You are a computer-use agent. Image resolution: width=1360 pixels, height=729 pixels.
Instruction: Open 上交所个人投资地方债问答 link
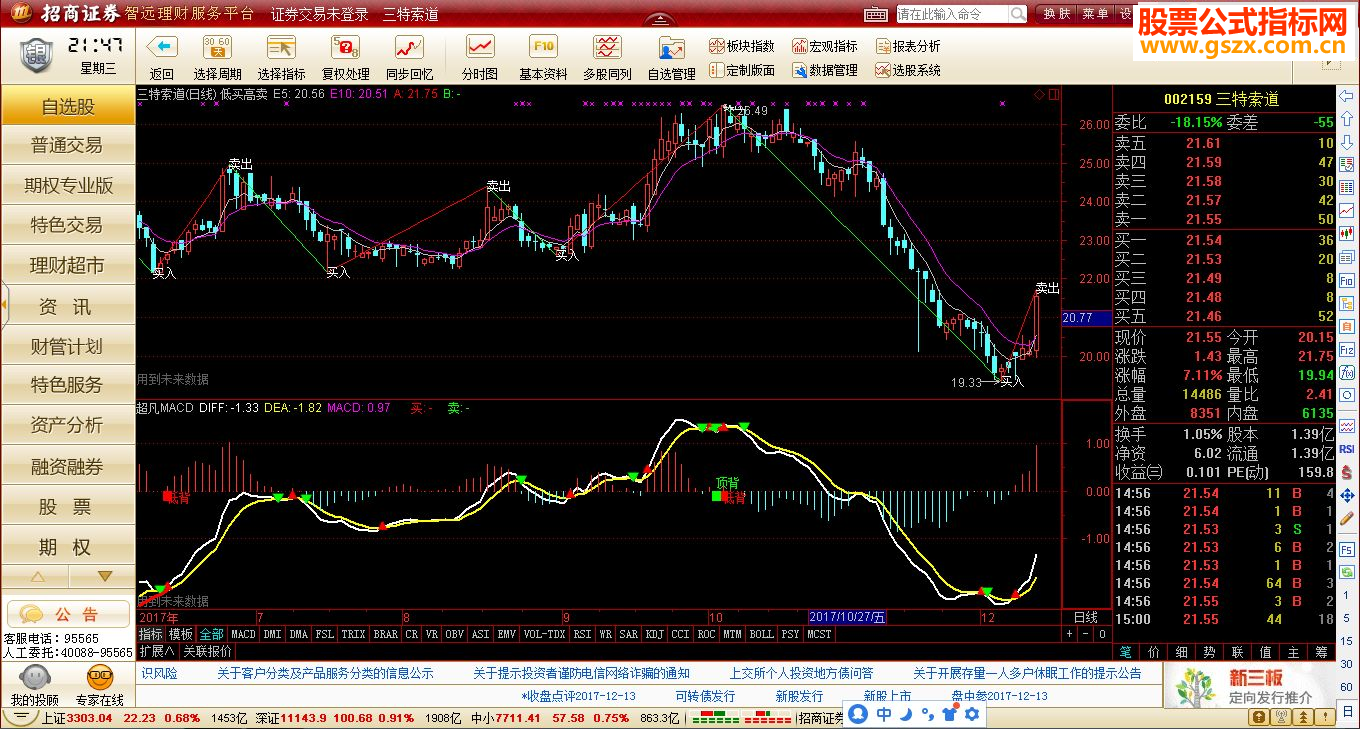point(801,673)
